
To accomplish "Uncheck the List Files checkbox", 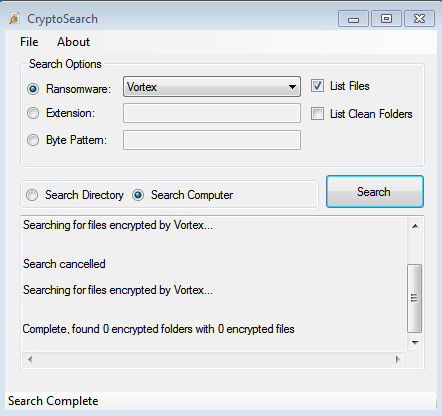I will click(x=317, y=86).
